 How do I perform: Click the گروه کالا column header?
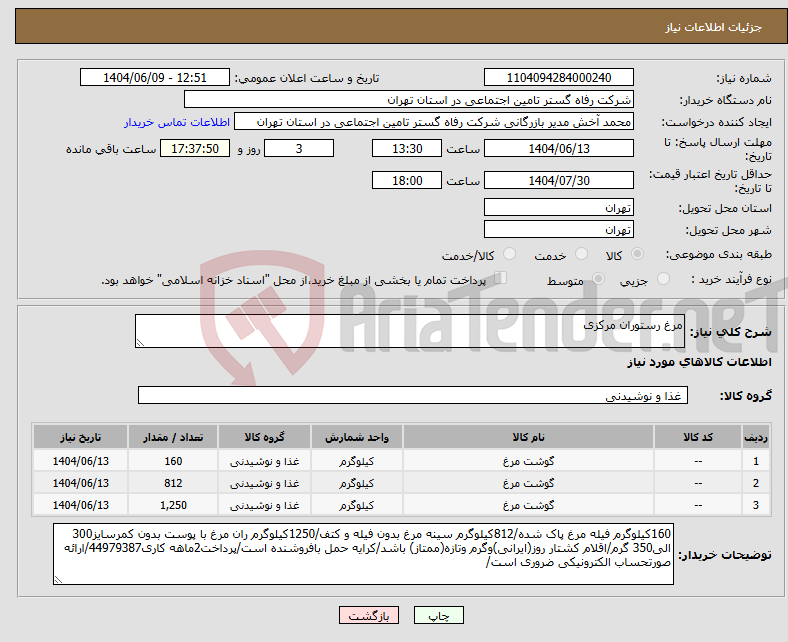click(264, 437)
